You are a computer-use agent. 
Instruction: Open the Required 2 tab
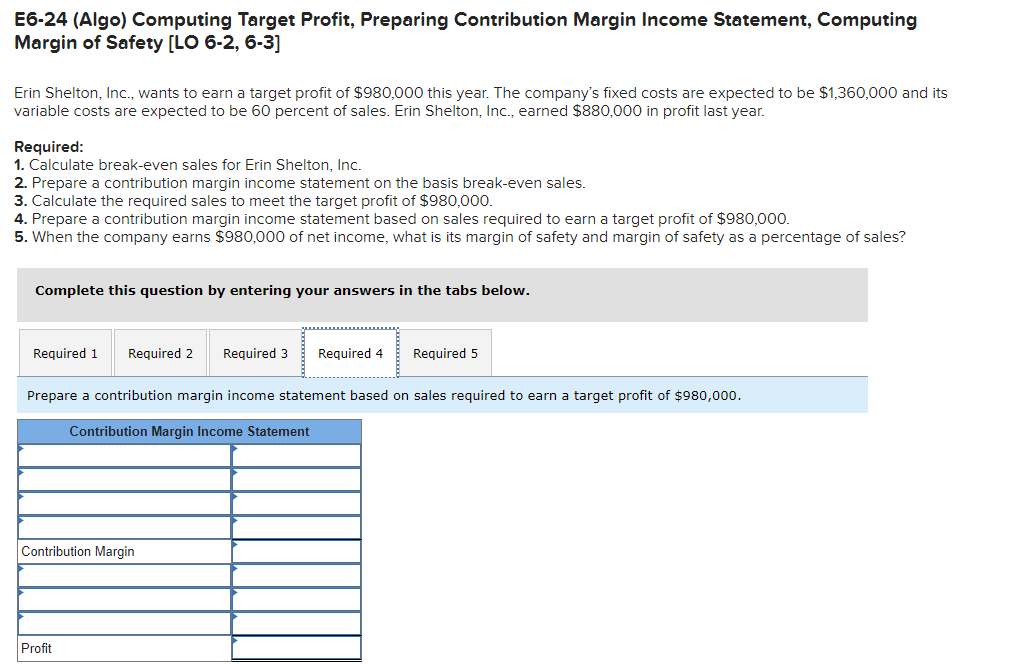[161, 353]
